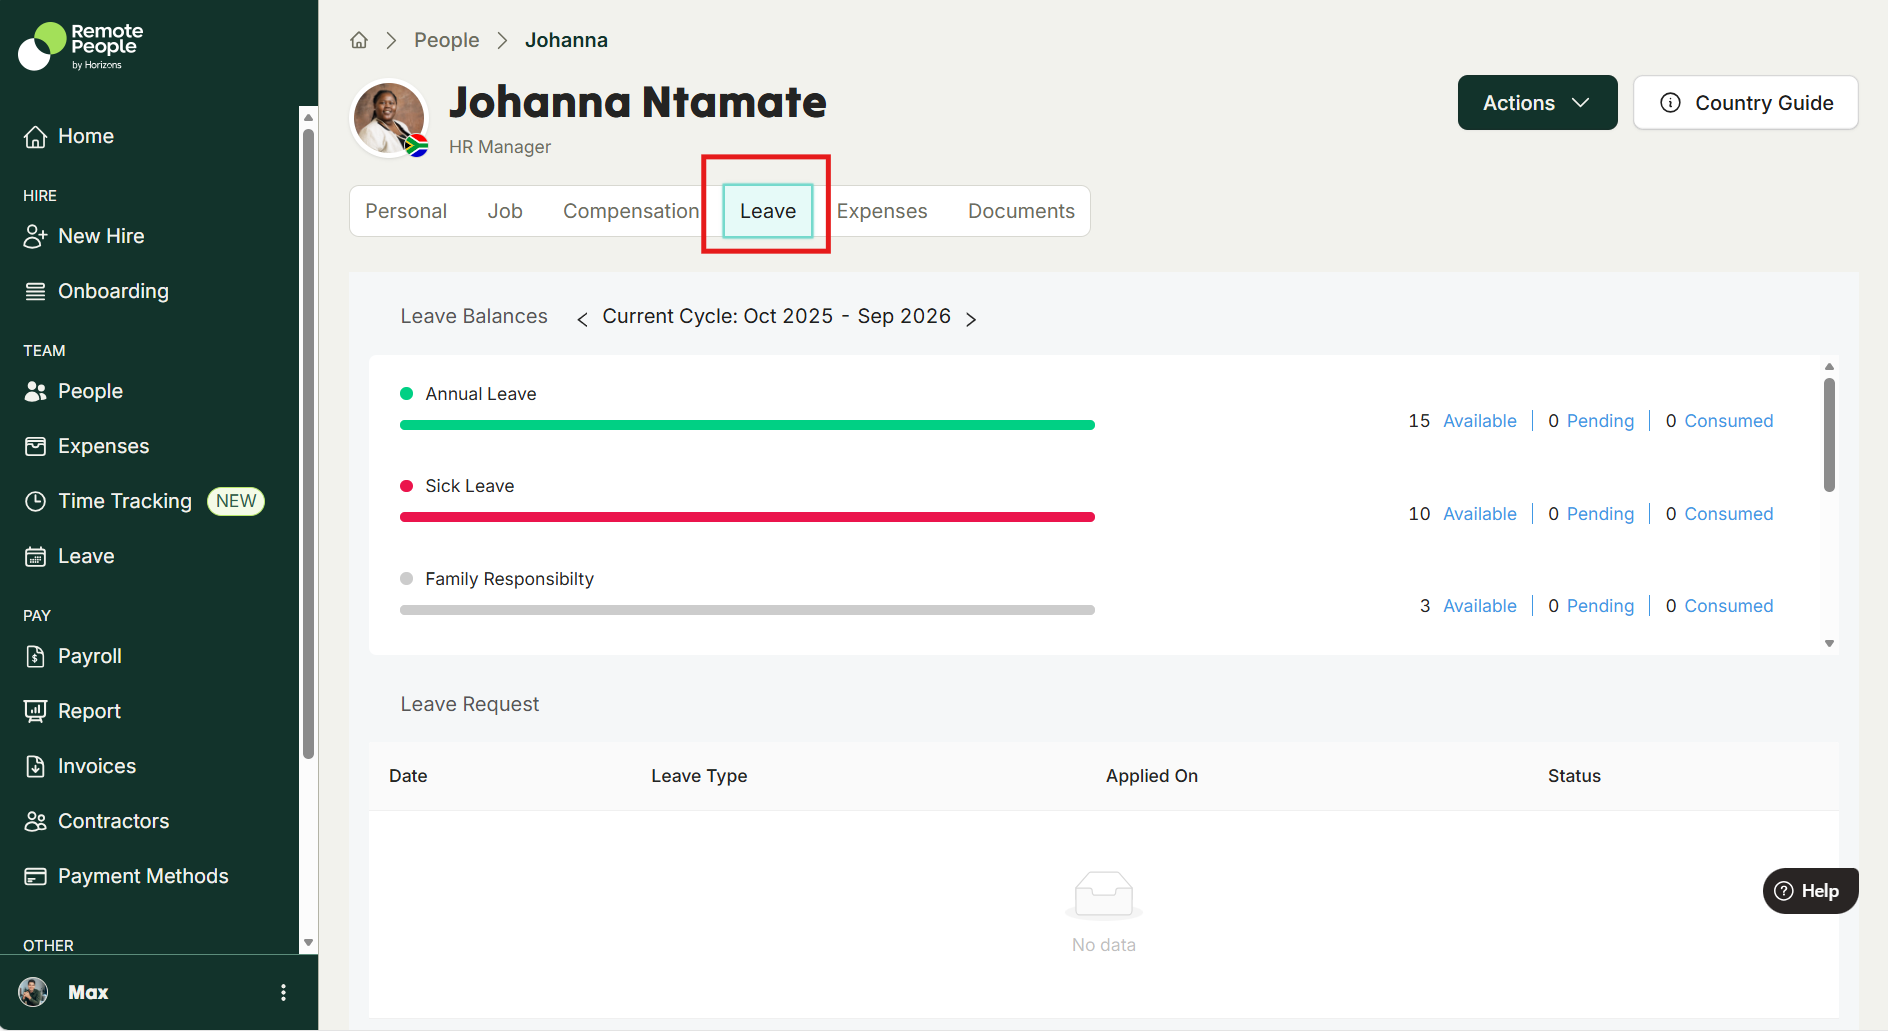Open the Job tab

pos(505,211)
